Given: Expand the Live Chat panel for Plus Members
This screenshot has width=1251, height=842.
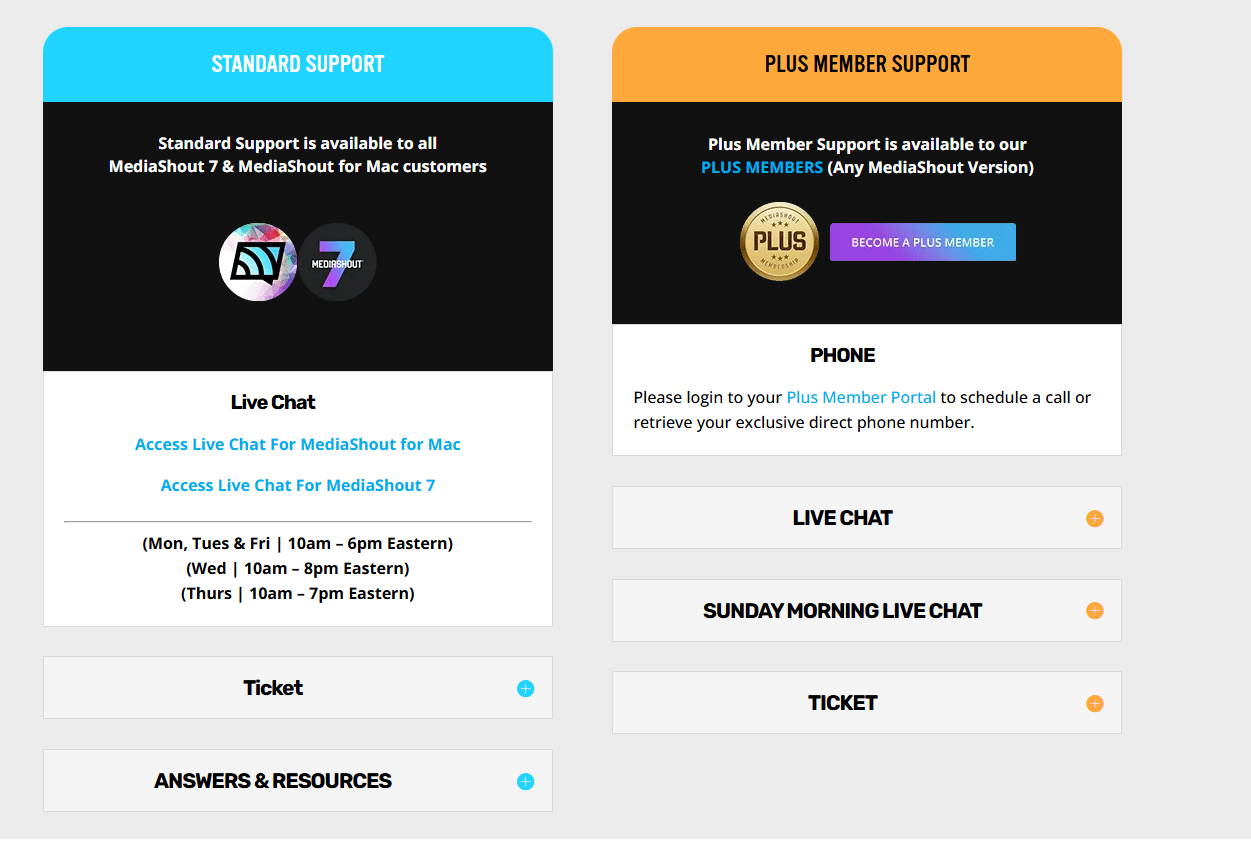Looking at the screenshot, I should point(866,518).
